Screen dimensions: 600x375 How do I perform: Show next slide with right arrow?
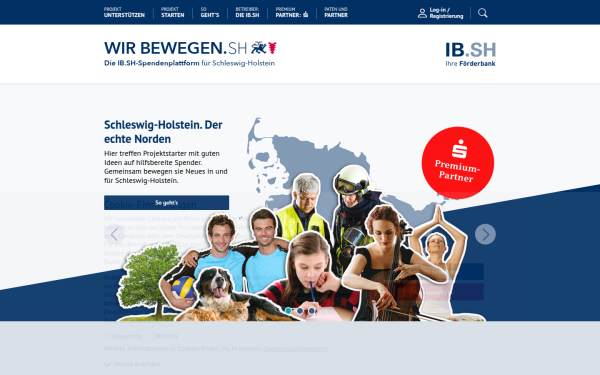[x=485, y=234]
